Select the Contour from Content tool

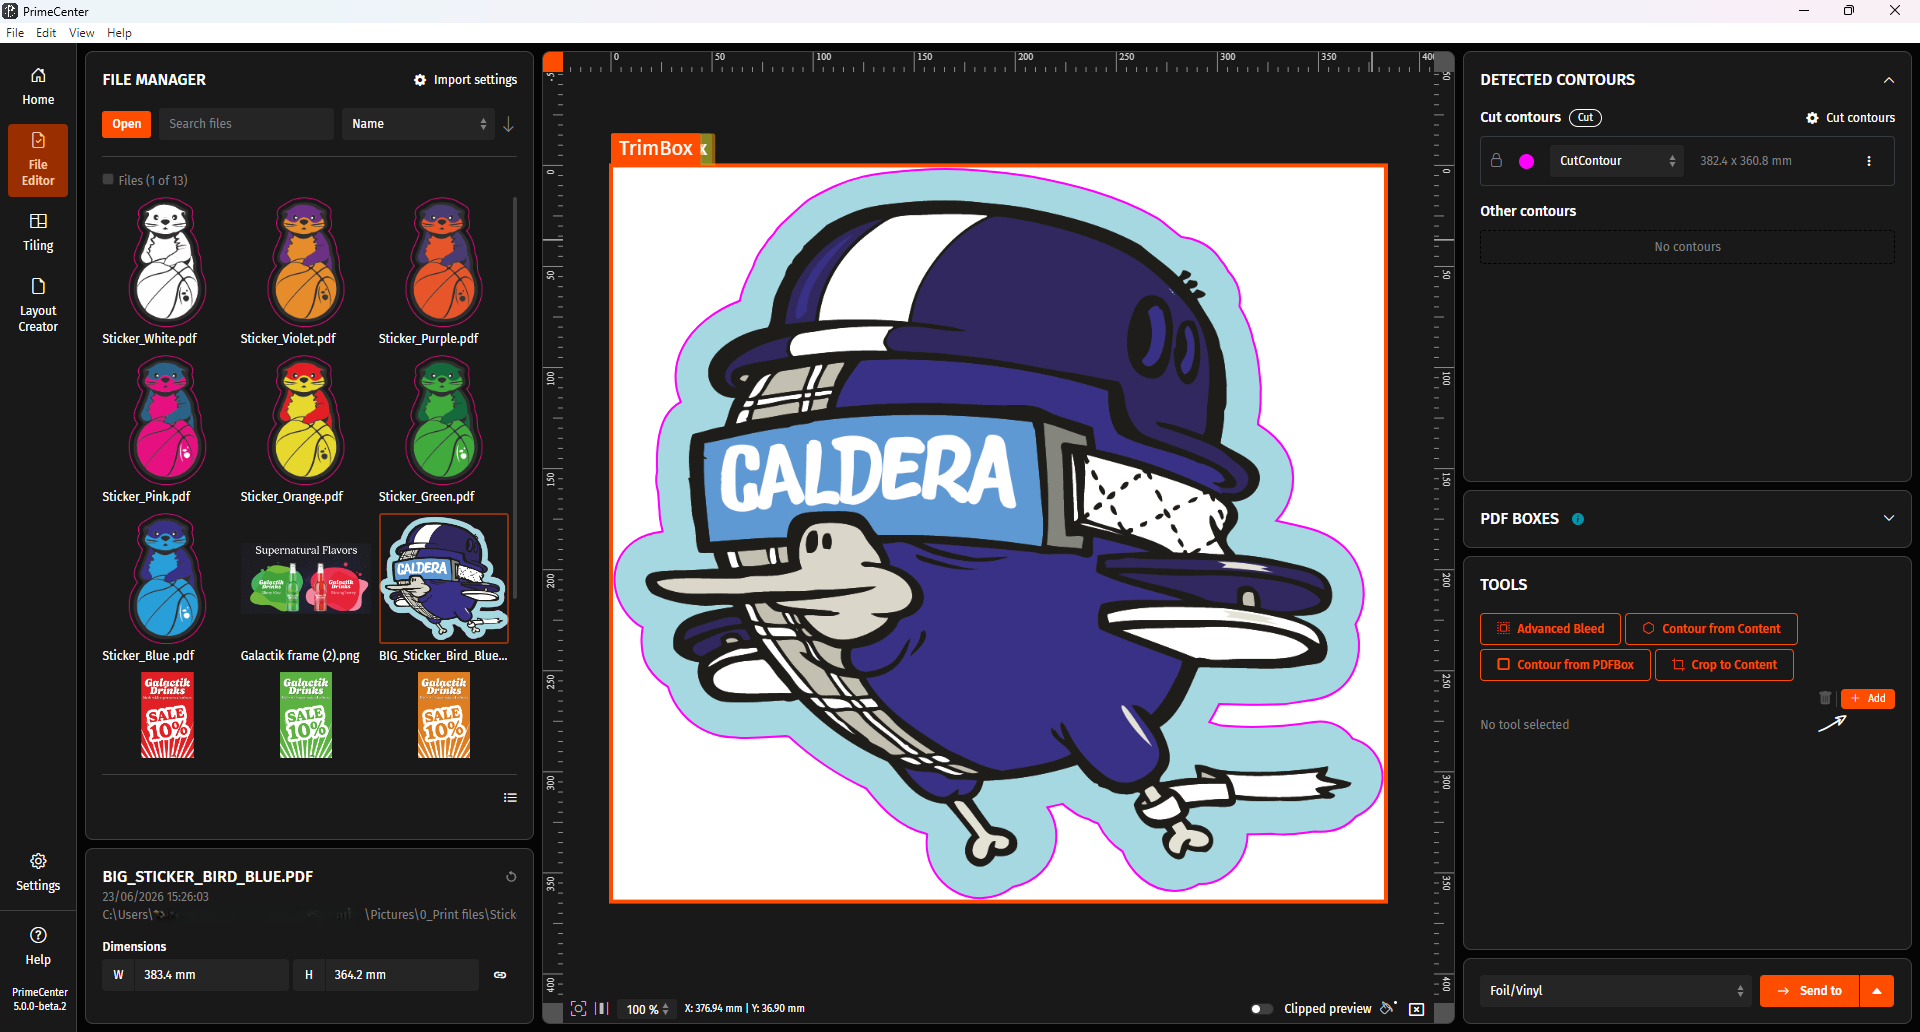coord(1711,629)
